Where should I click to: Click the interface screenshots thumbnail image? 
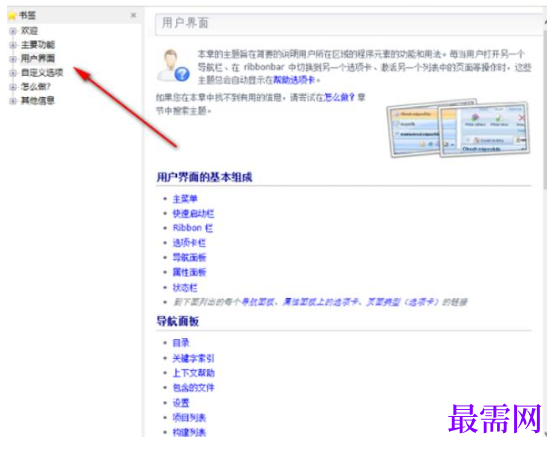pyautogui.click(x=458, y=128)
